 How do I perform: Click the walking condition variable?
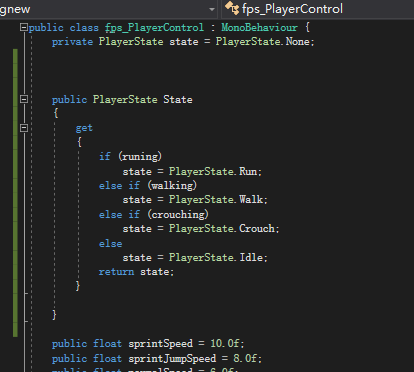[x=172, y=185]
